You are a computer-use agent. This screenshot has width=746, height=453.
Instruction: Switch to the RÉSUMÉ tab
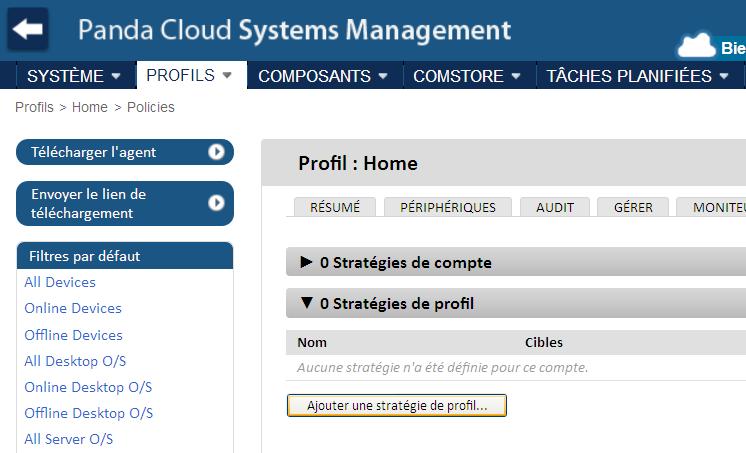tap(335, 207)
